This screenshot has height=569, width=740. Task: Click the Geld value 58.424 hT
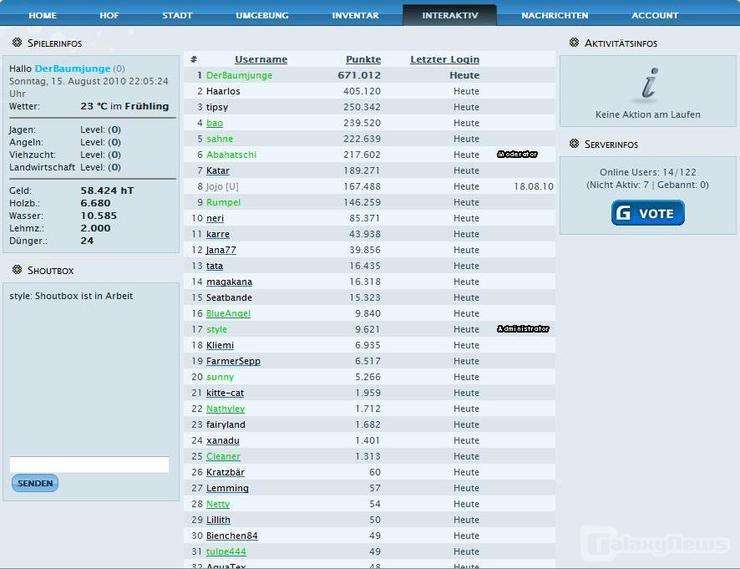point(107,191)
